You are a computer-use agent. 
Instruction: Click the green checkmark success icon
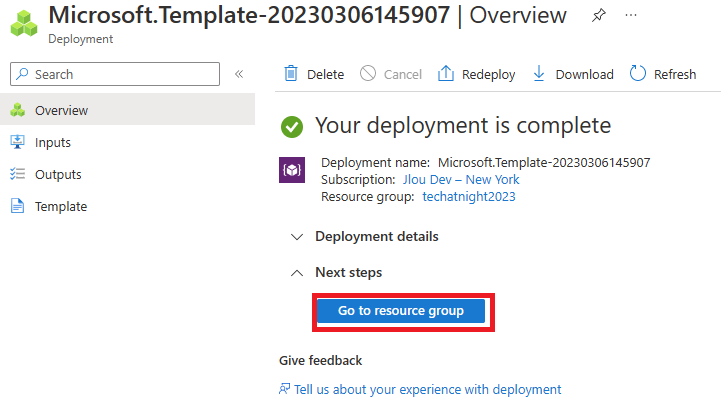(292, 126)
